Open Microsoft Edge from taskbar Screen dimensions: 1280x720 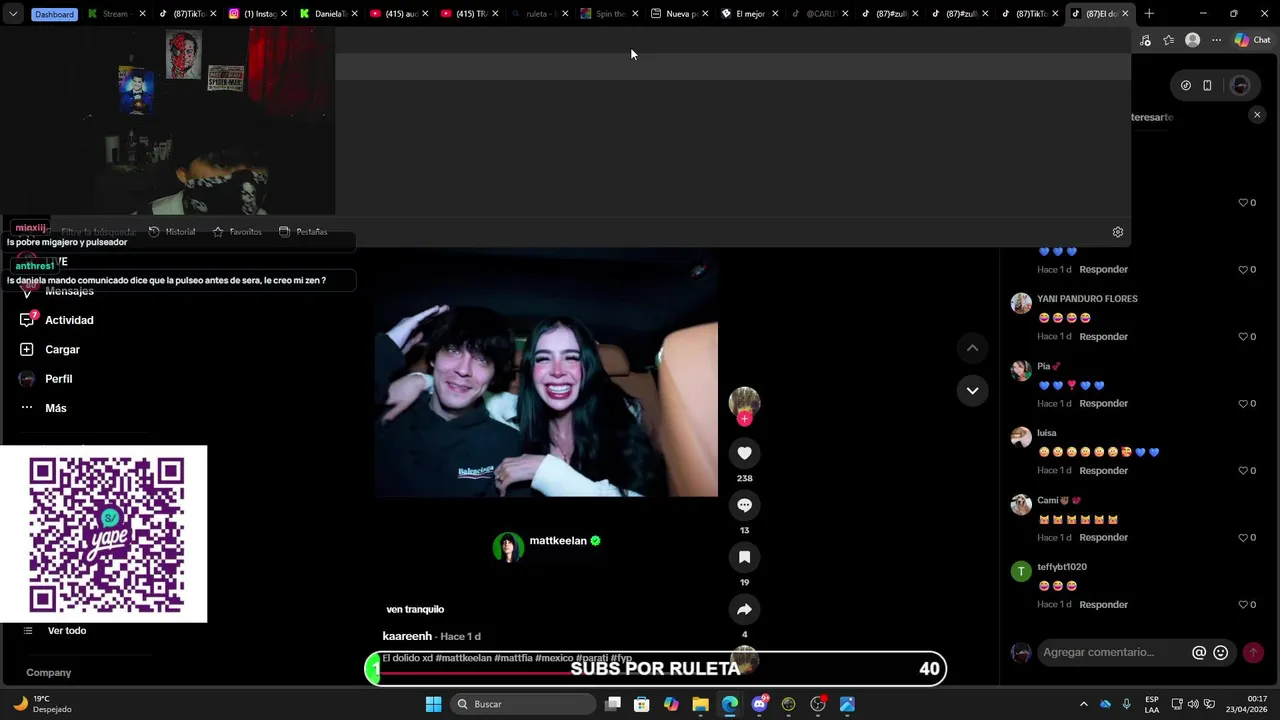(730, 704)
